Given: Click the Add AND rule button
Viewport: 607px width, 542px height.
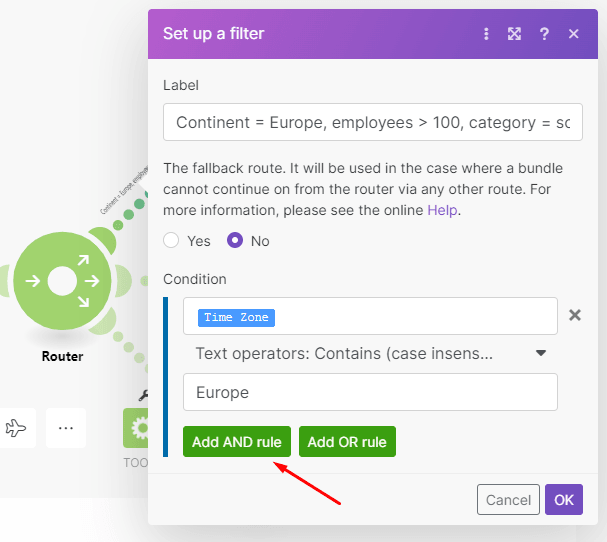Looking at the screenshot, I should point(237,442).
